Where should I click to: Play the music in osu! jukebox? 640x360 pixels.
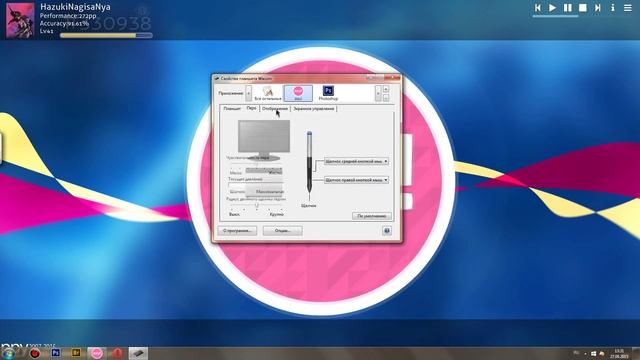point(552,8)
